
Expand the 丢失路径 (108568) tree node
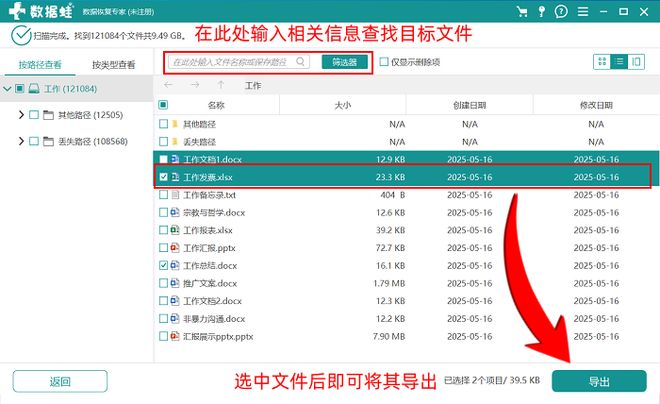pos(21,141)
